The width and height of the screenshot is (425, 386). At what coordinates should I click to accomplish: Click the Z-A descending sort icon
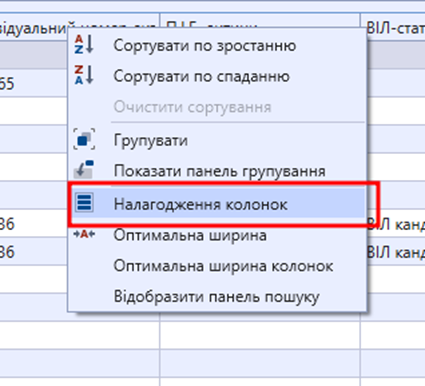tap(84, 75)
